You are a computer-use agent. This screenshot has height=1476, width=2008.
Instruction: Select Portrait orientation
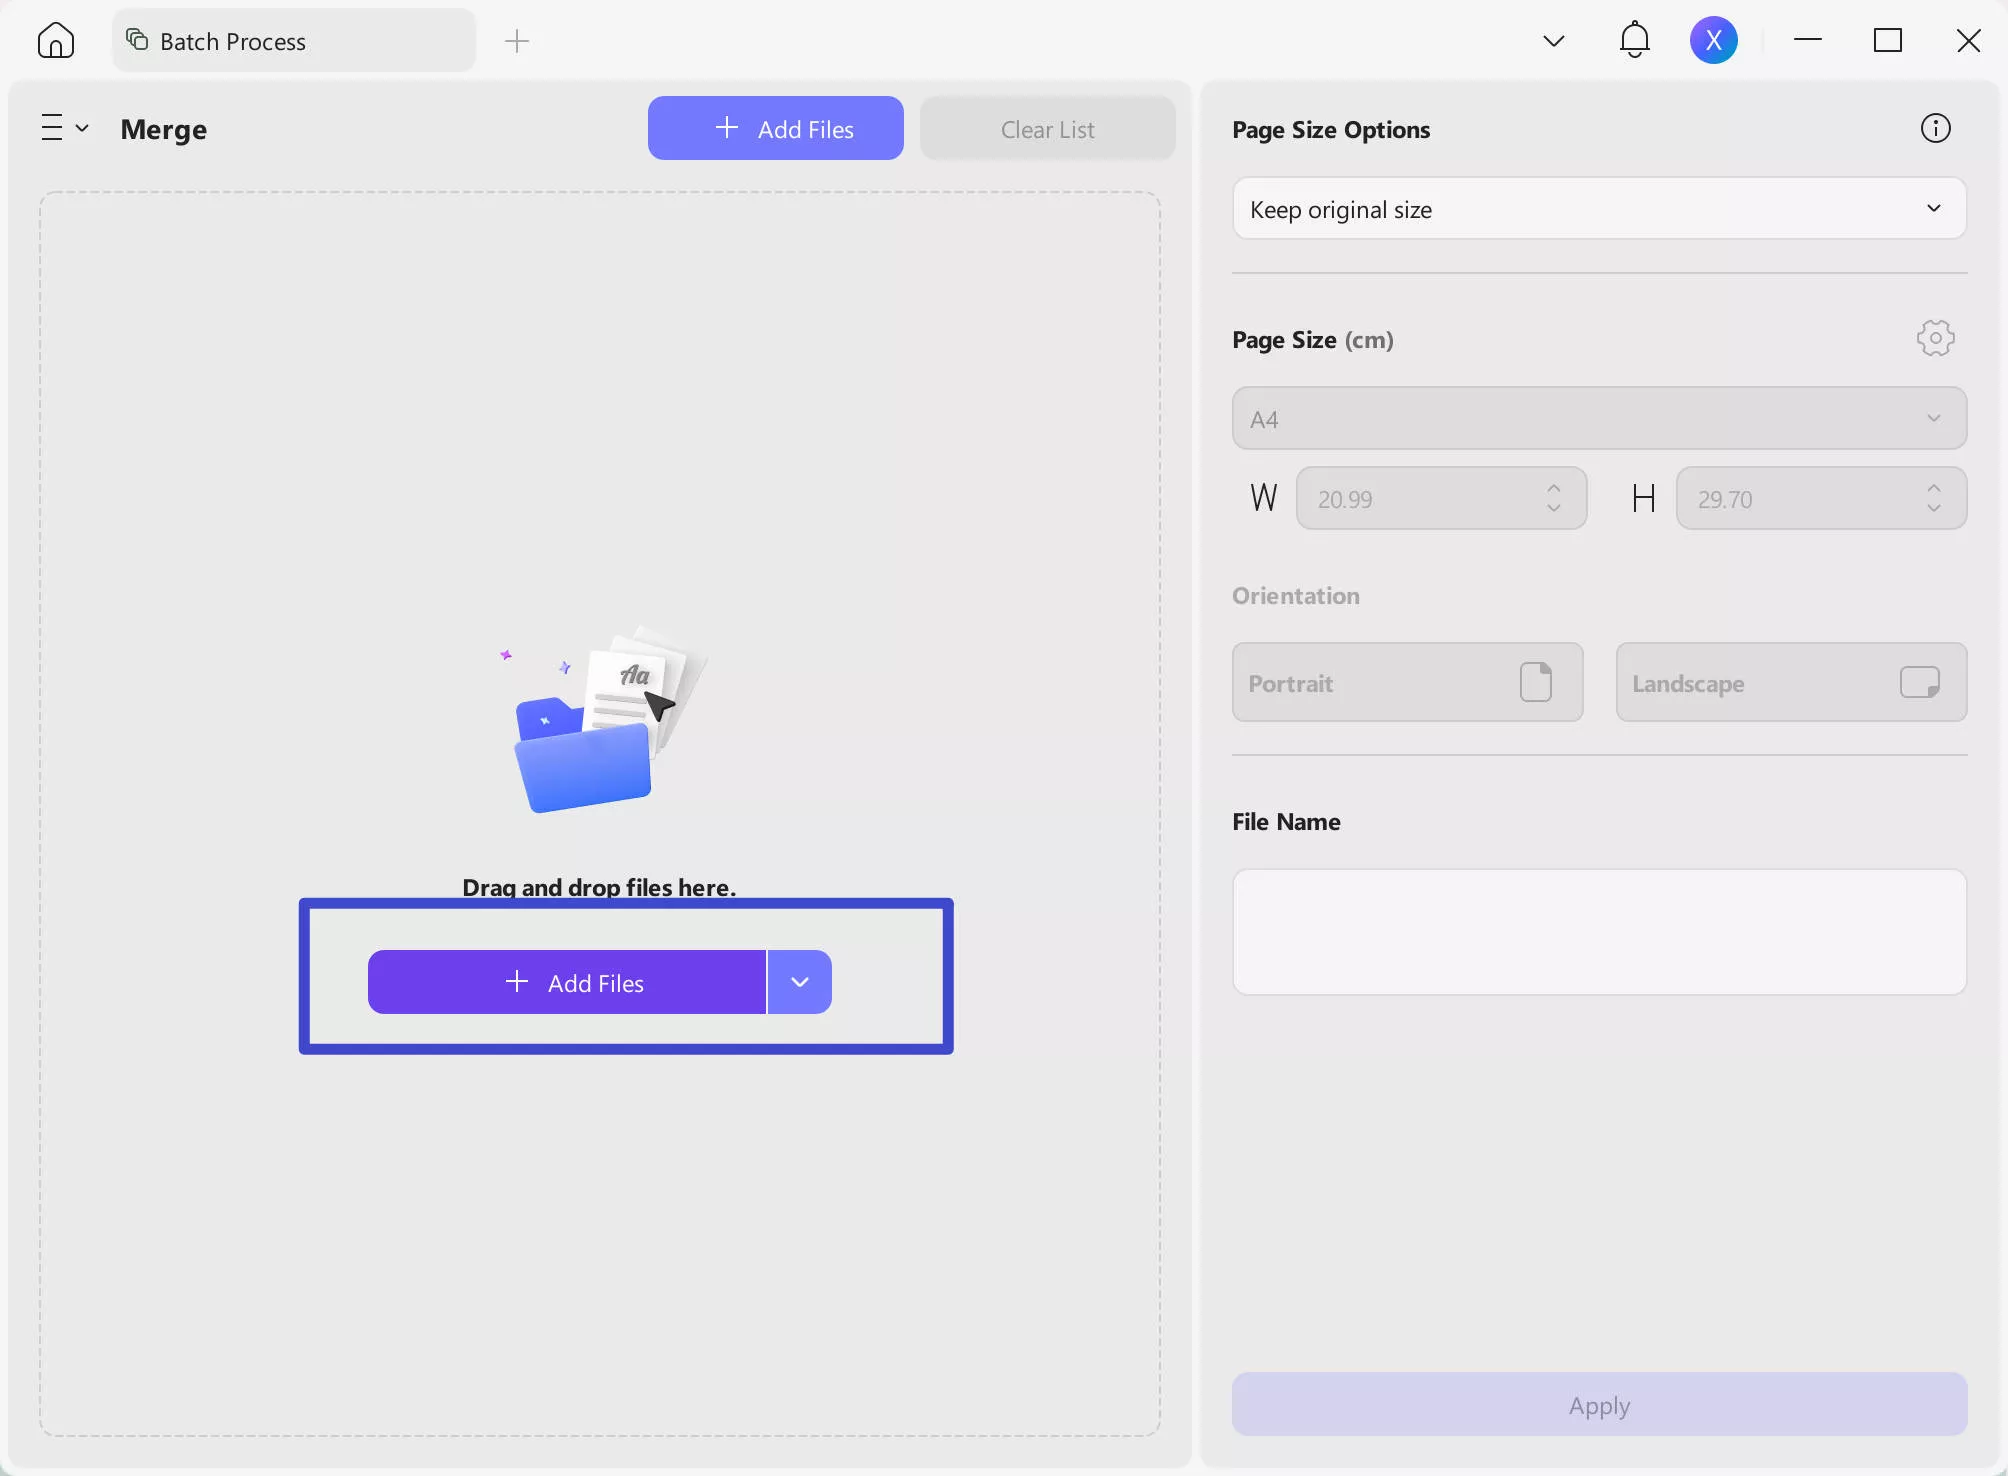point(1406,682)
